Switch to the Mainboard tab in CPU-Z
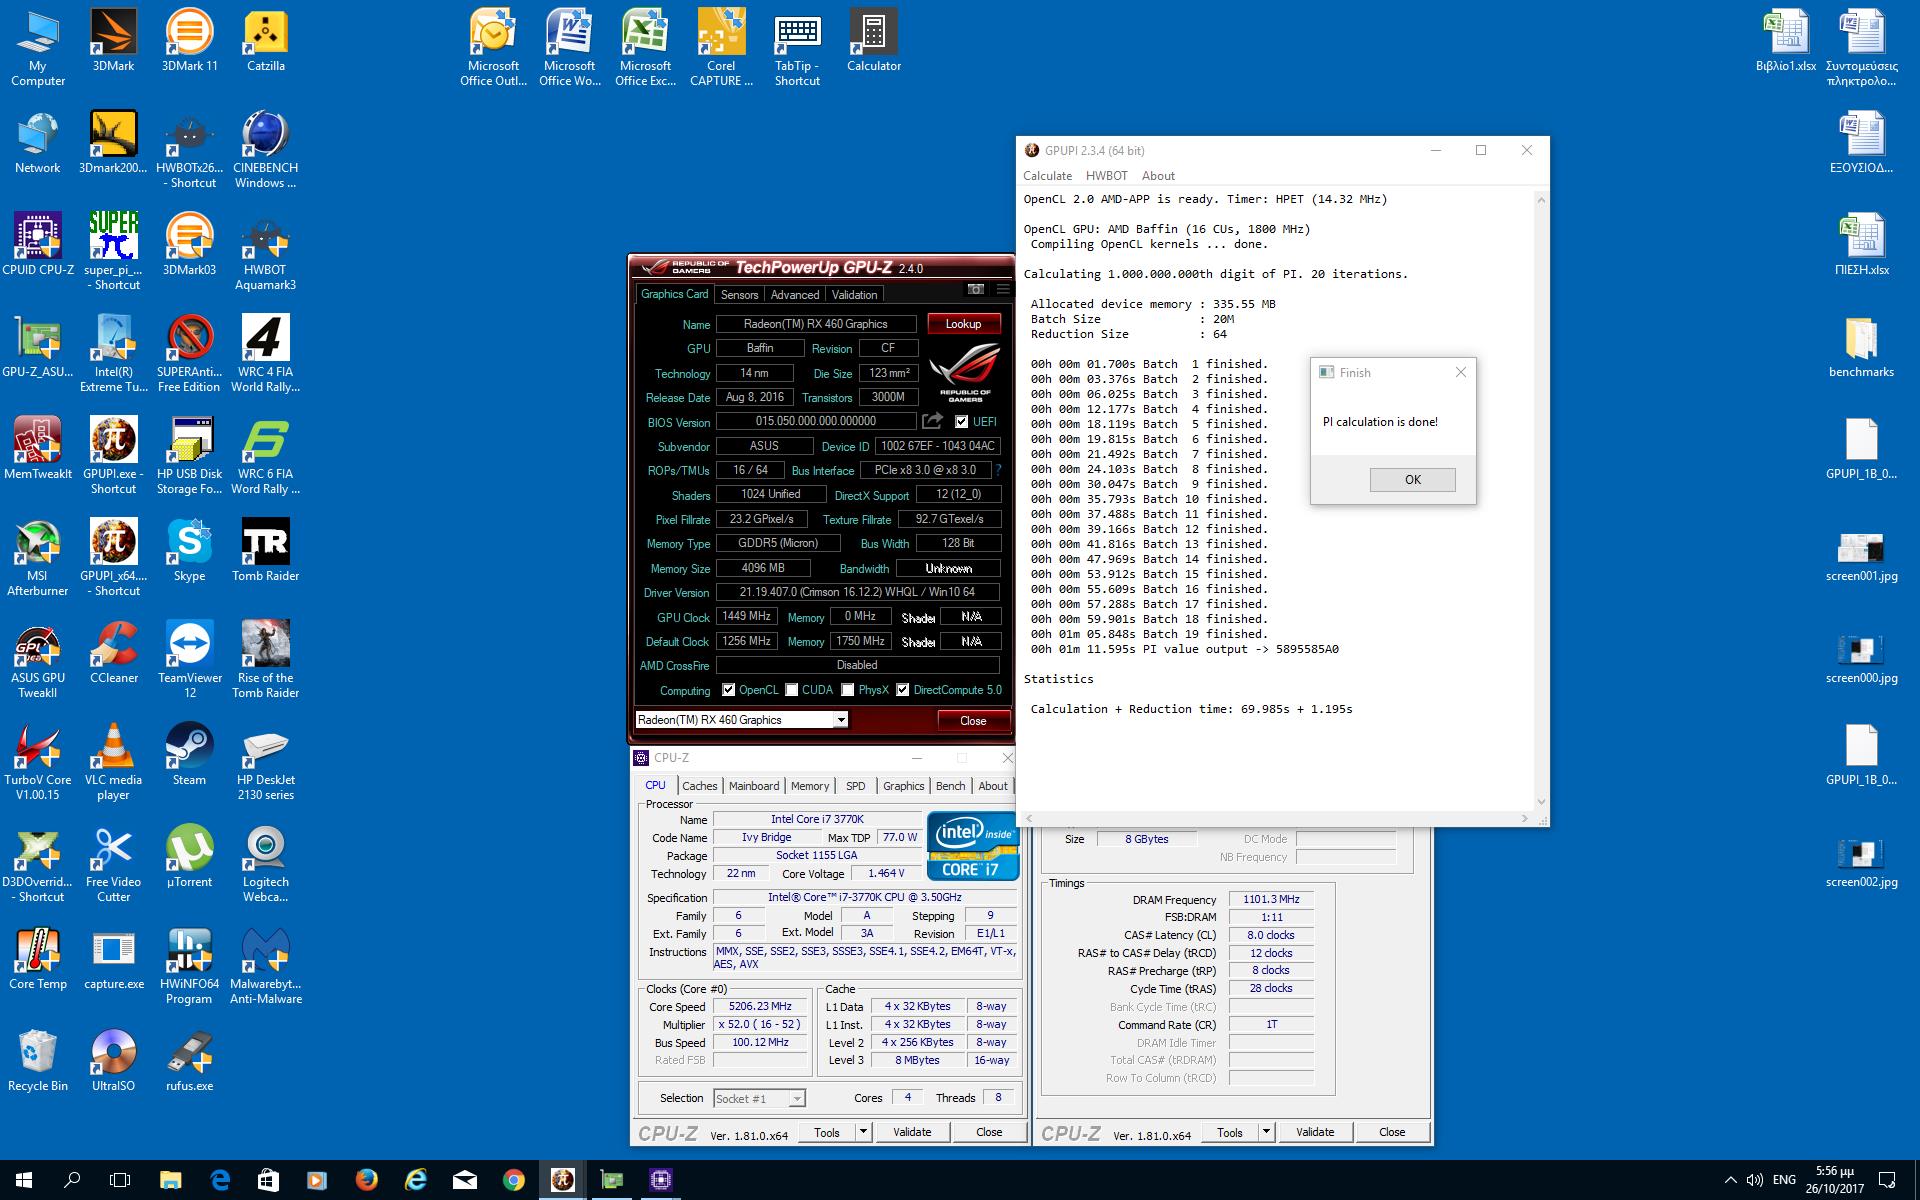The height and width of the screenshot is (1200, 1920). tap(754, 786)
